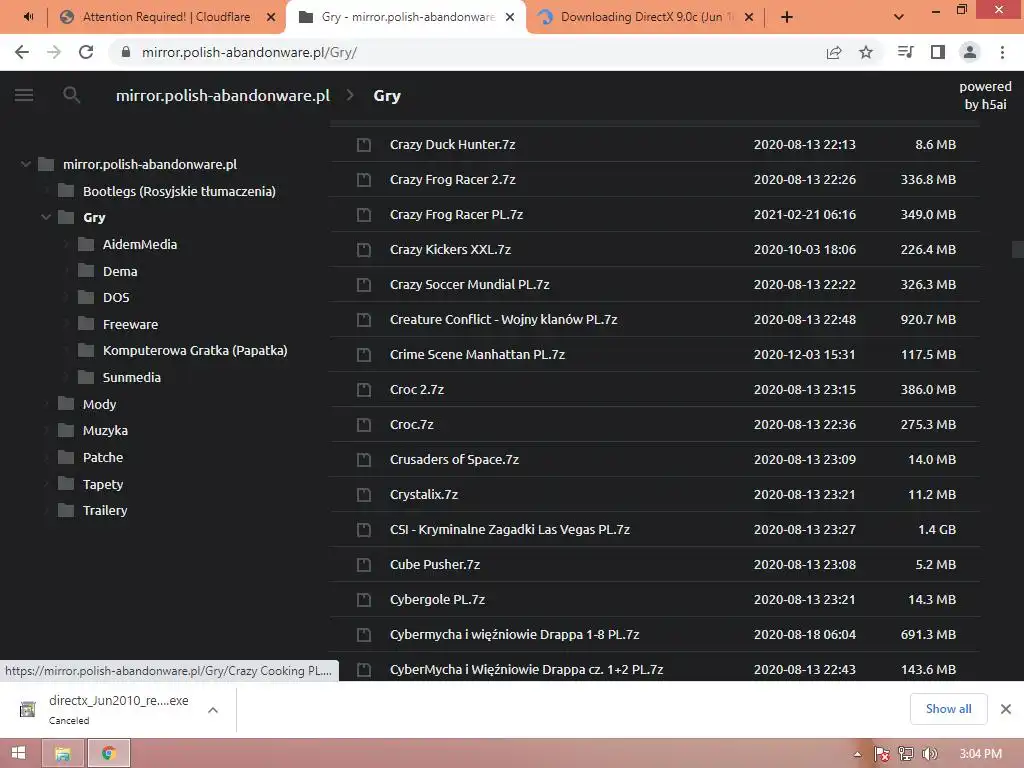
Task: Select Freeware folder in sidebar
Action: (130, 324)
